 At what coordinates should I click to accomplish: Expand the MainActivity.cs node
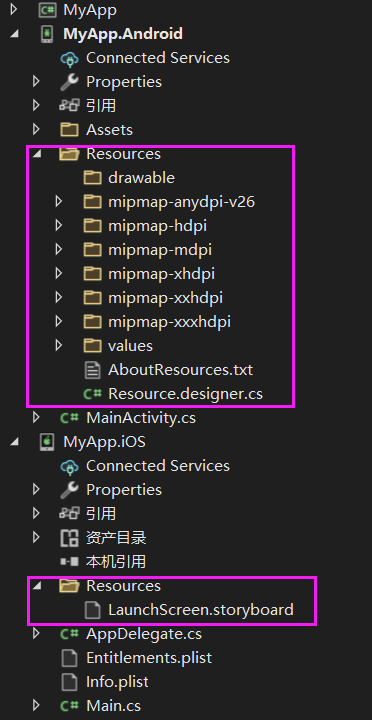coord(36,418)
